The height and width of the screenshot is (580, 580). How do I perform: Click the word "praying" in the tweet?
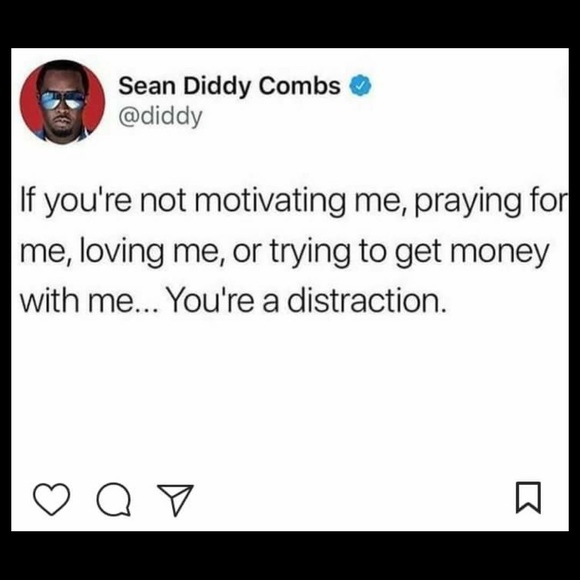tap(467, 204)
